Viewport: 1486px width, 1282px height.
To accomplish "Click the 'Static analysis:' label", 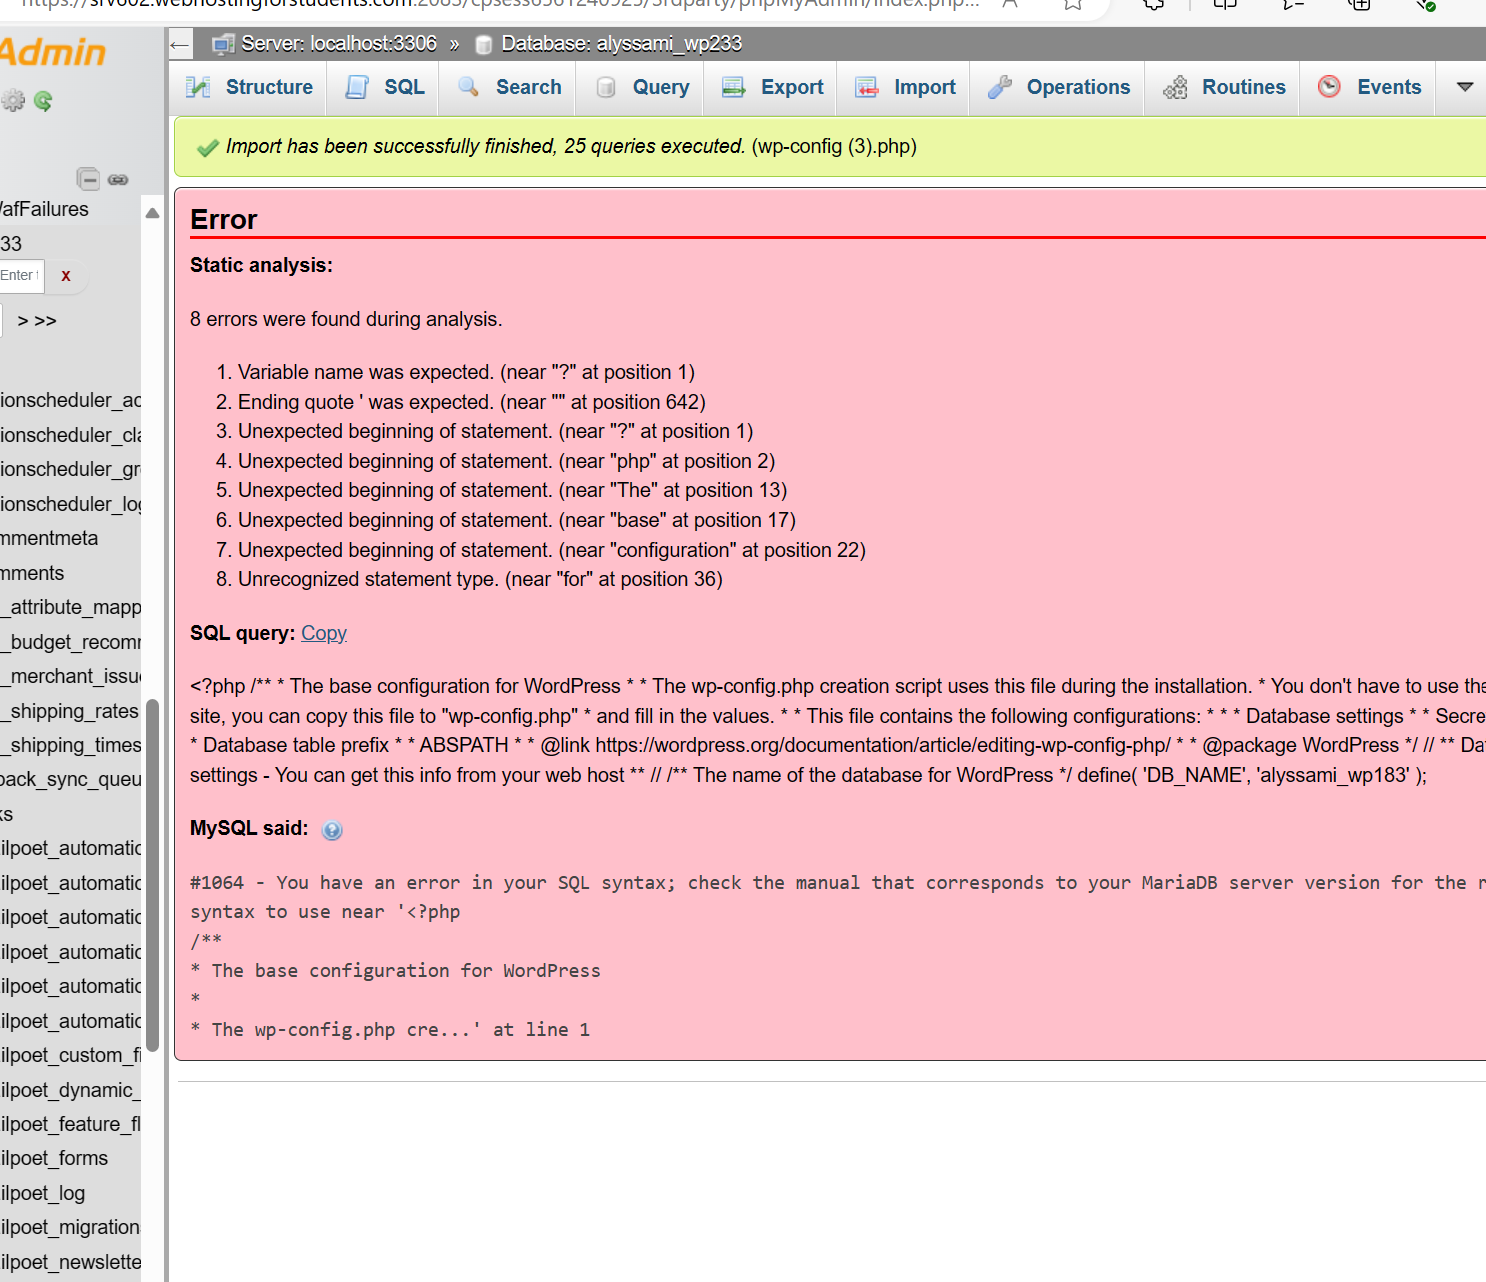I will [x=261, y=265].
